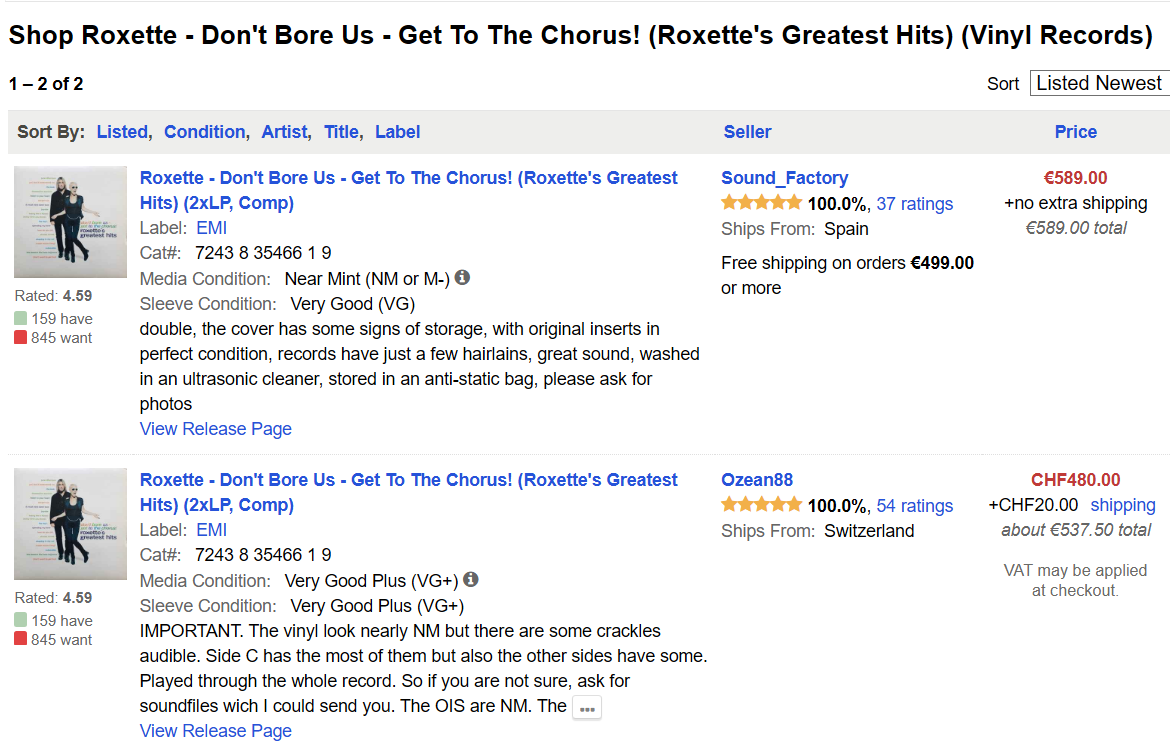Sort listings by Condition
The width and height of the screenshot is (1170, 753).
click(x=204, y=132)
